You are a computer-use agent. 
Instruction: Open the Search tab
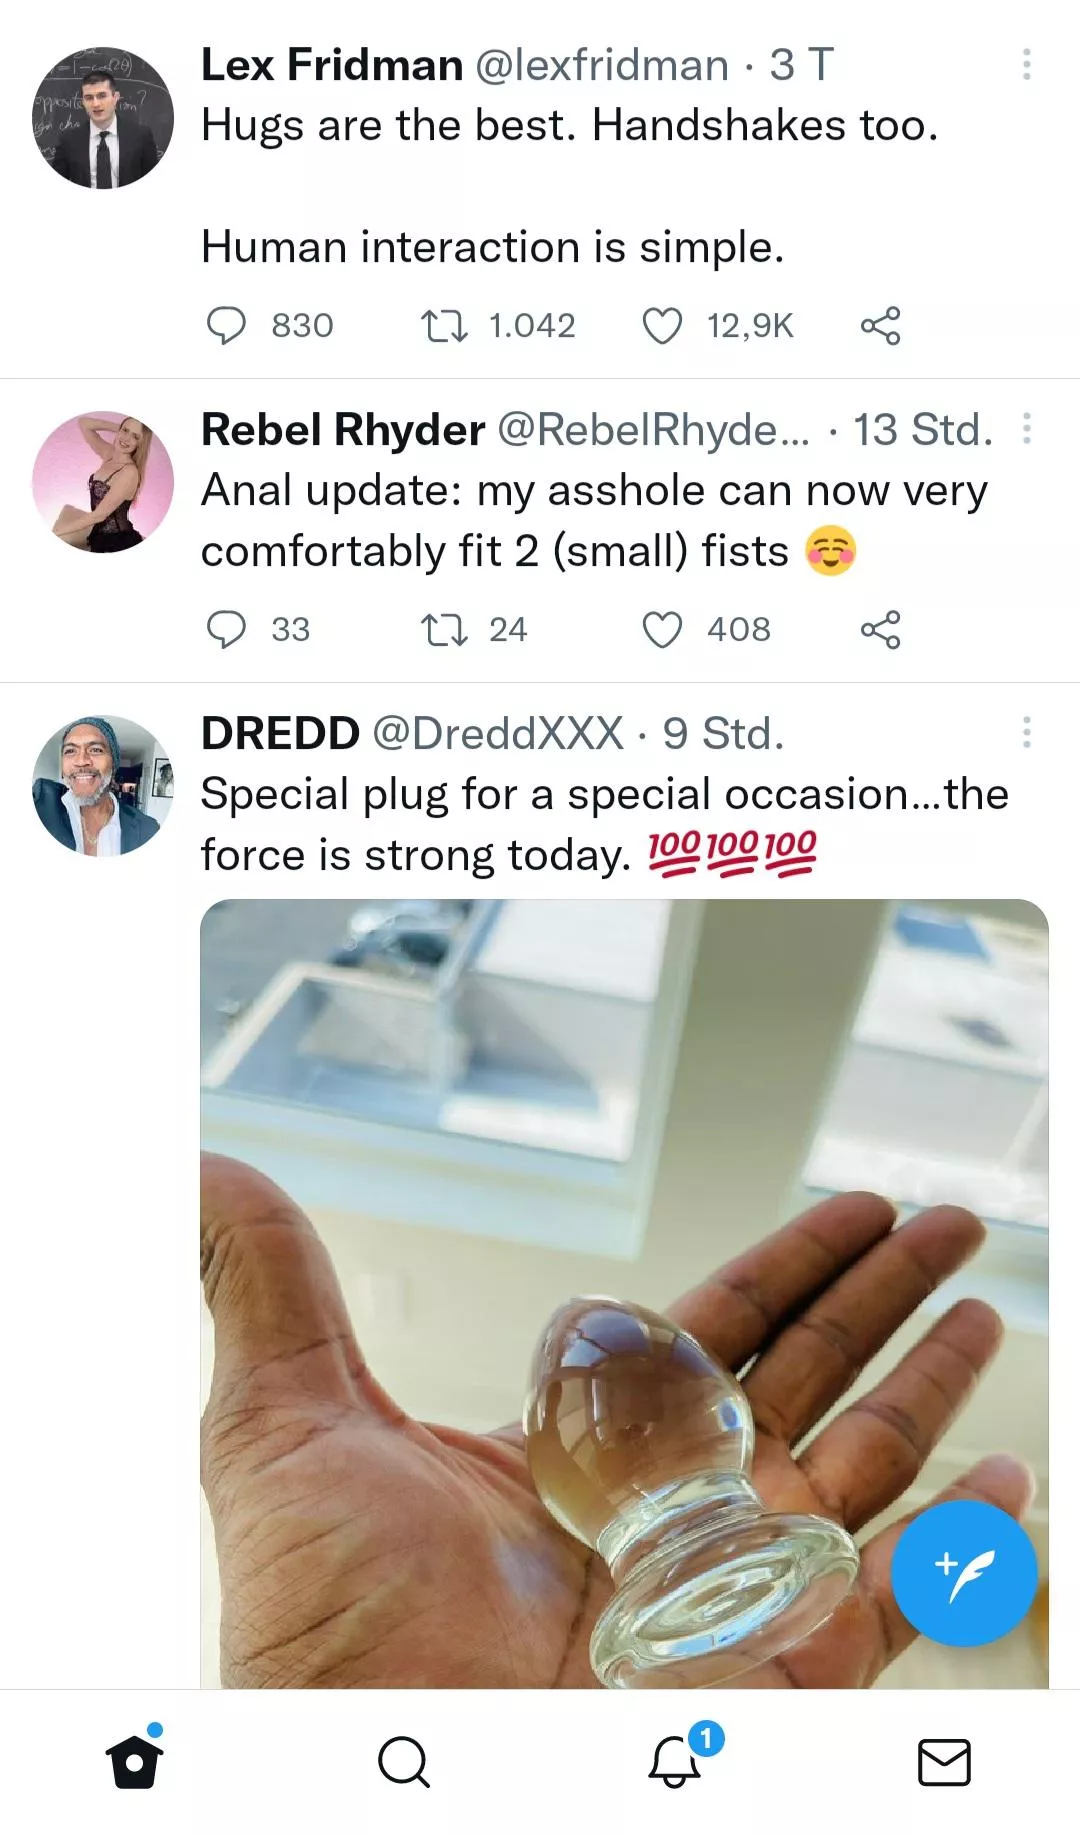[x=404, y=1762]
